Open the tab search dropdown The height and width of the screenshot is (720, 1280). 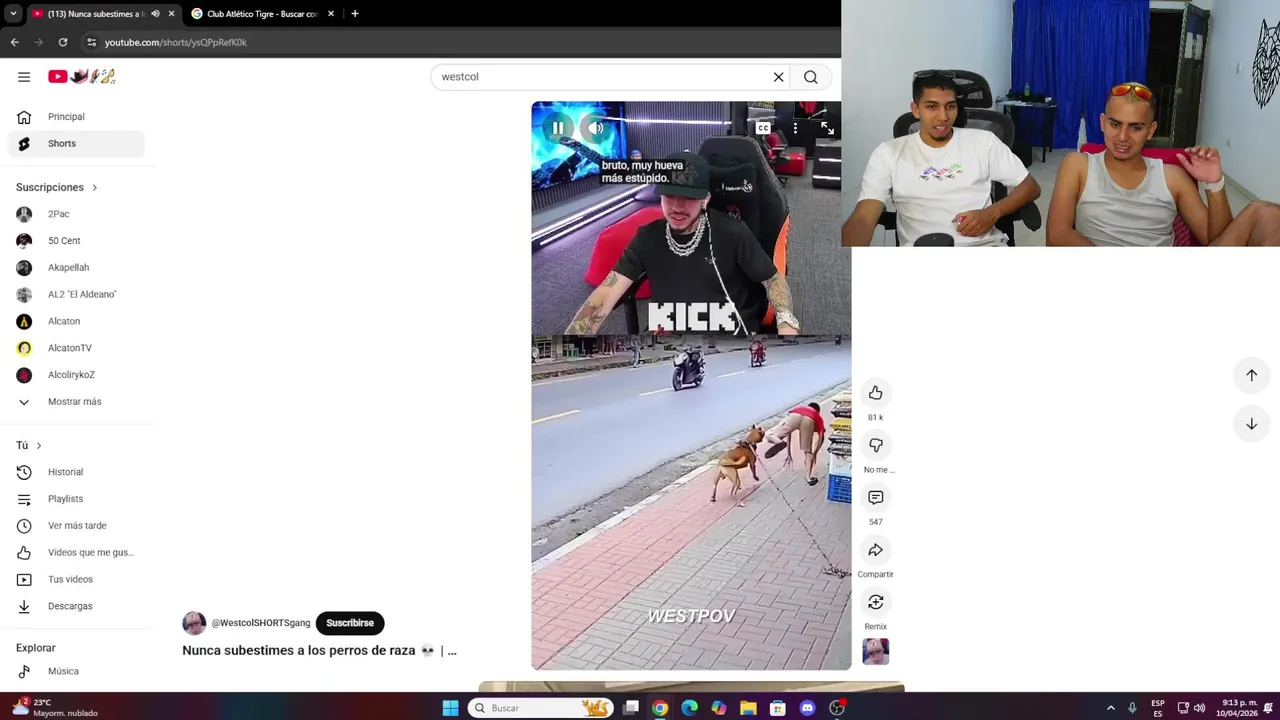point(12,14)
